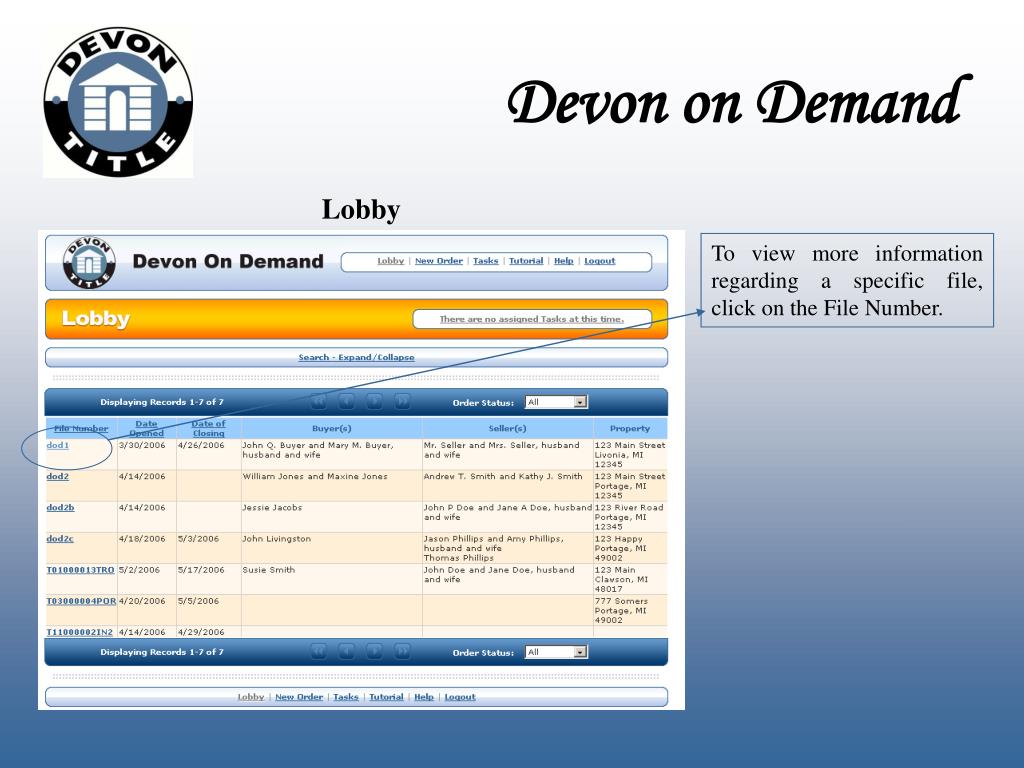Click the 'no assigned Tasks' notice link
Image resolution: width=1024 pixels, height=768 pixels.
[x=532, y=319]
